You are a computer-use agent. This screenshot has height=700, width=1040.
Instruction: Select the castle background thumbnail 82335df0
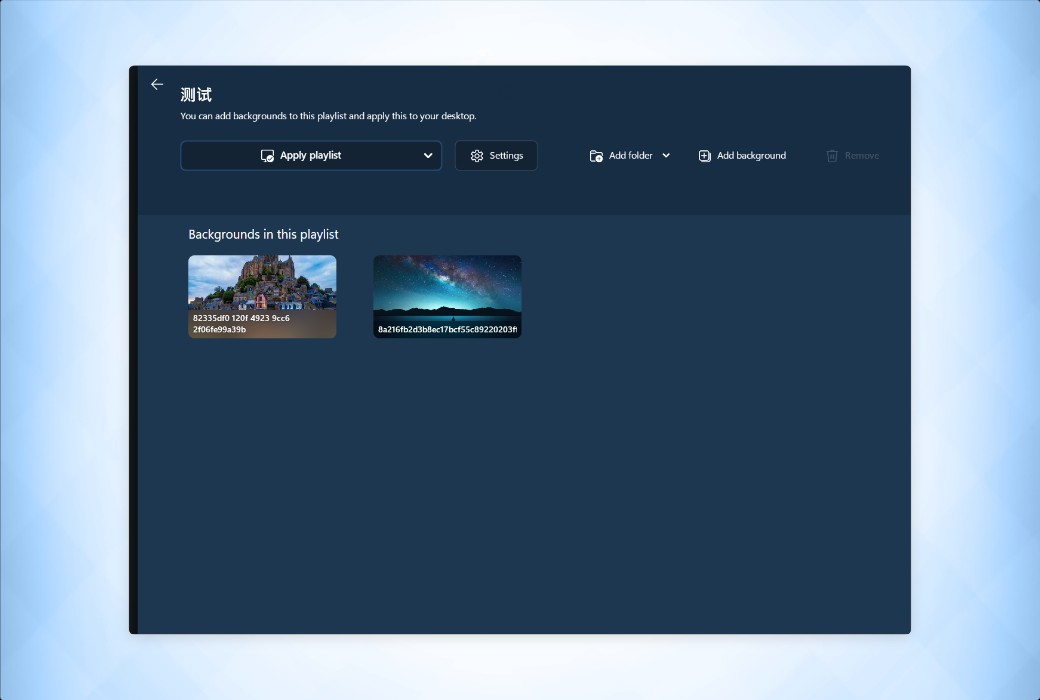click(x=262, y=297)
